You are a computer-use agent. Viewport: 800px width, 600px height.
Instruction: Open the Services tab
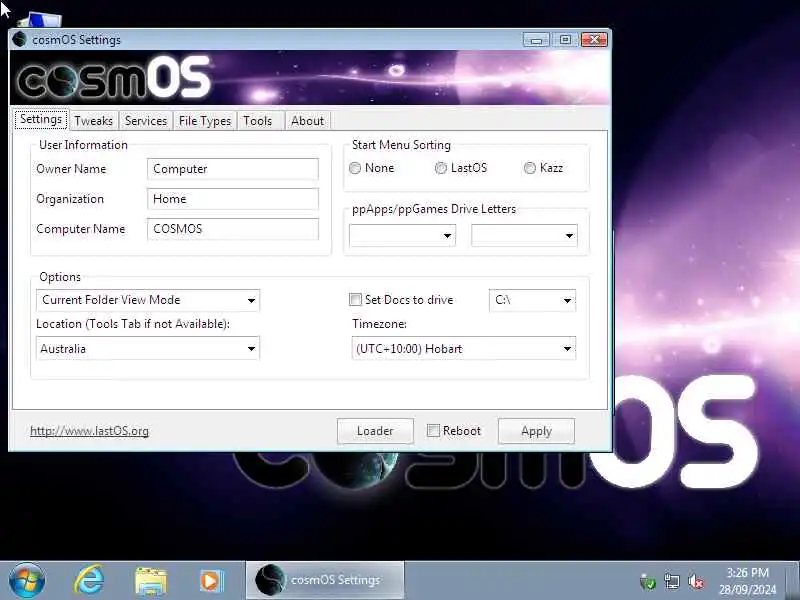(x=146, y=121)
